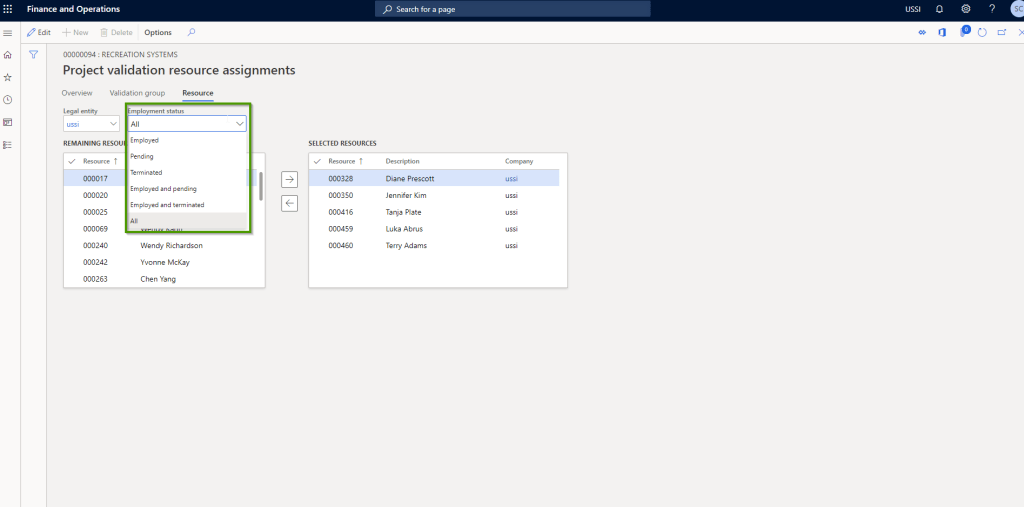Click the Search for a page field
The height and width of the screenshot is (507, 1024).
512,9
